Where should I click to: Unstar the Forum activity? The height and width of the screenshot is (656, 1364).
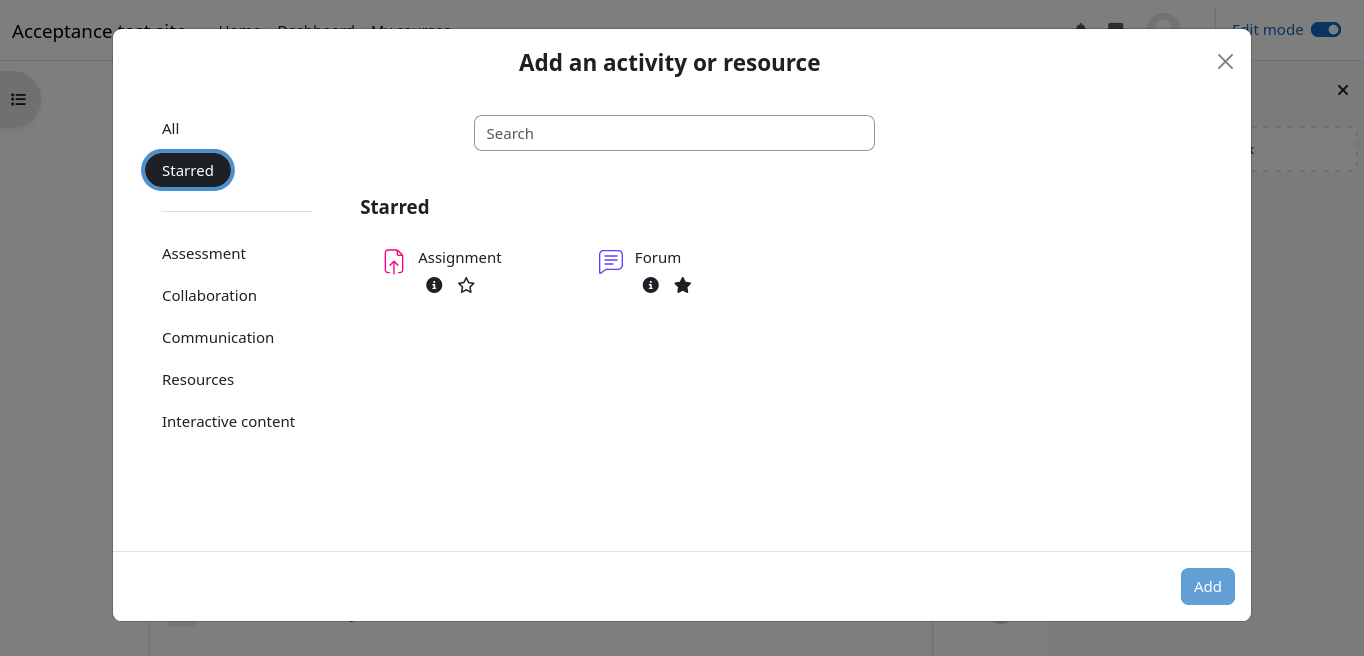[x=683, y=285]
